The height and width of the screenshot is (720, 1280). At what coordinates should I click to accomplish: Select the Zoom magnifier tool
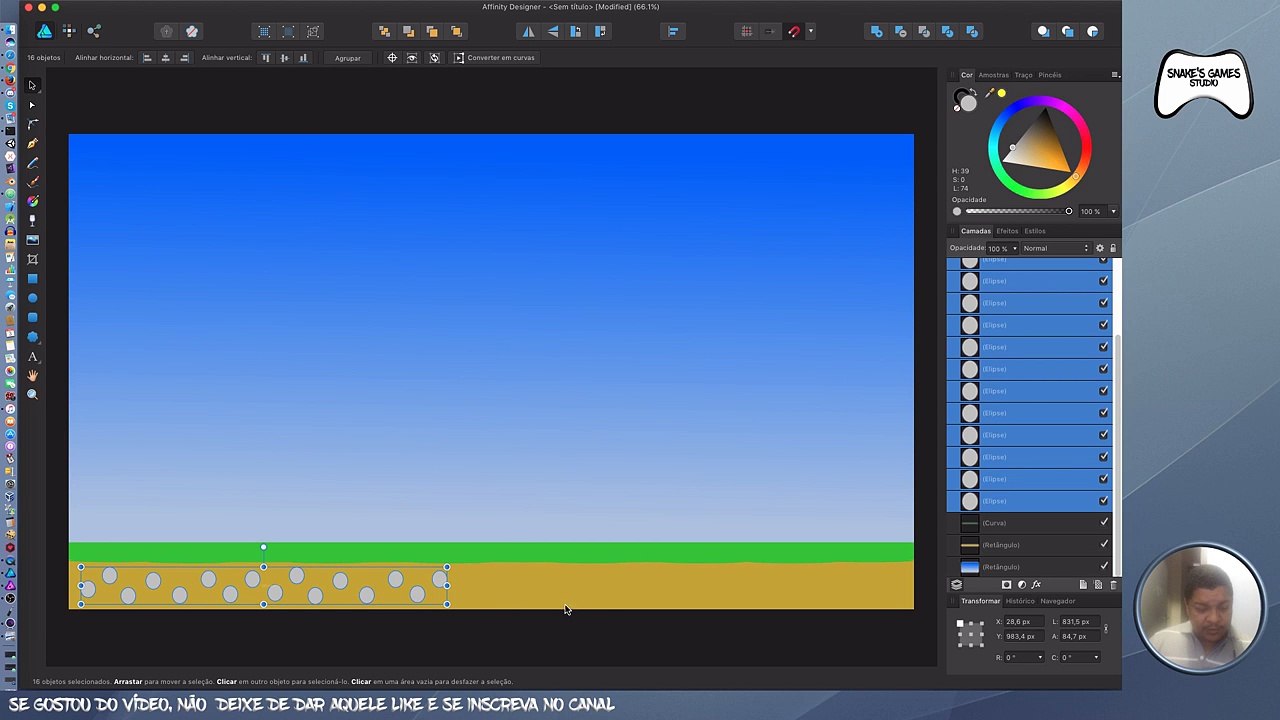coord(32,395)
